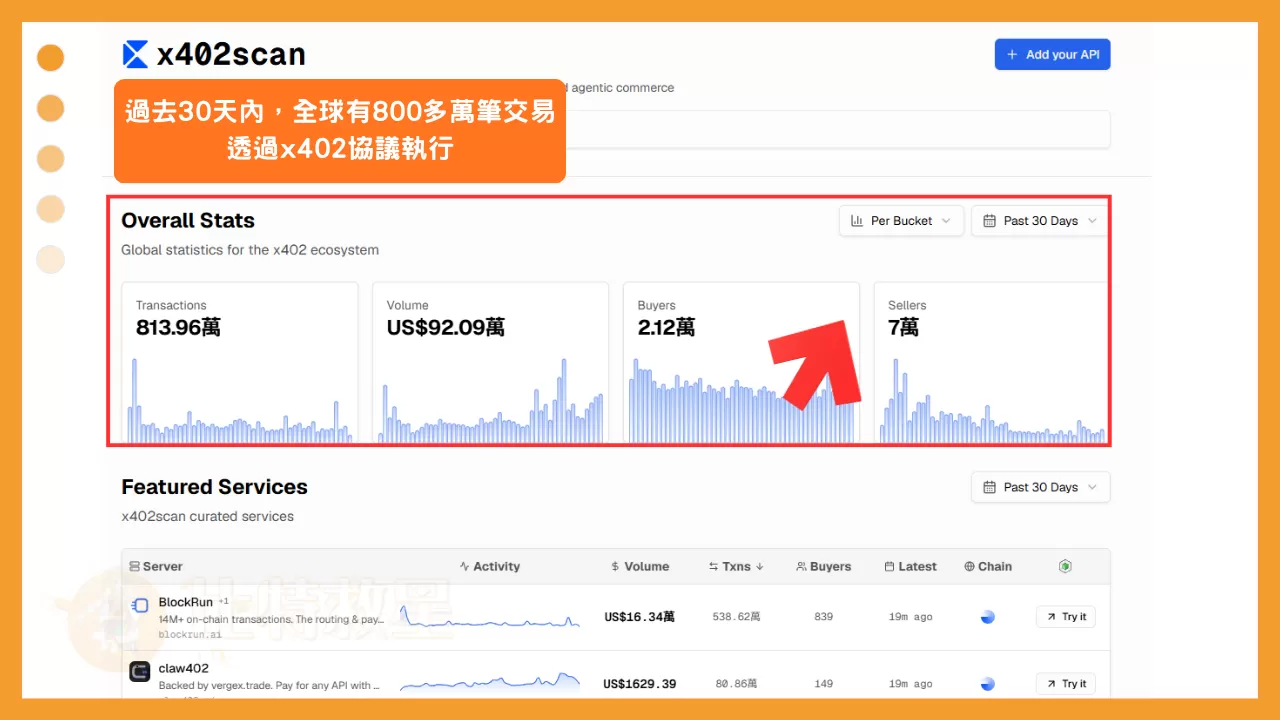Click Try it for BlockRun
Screen dimensions: 1280x720
1066,617
